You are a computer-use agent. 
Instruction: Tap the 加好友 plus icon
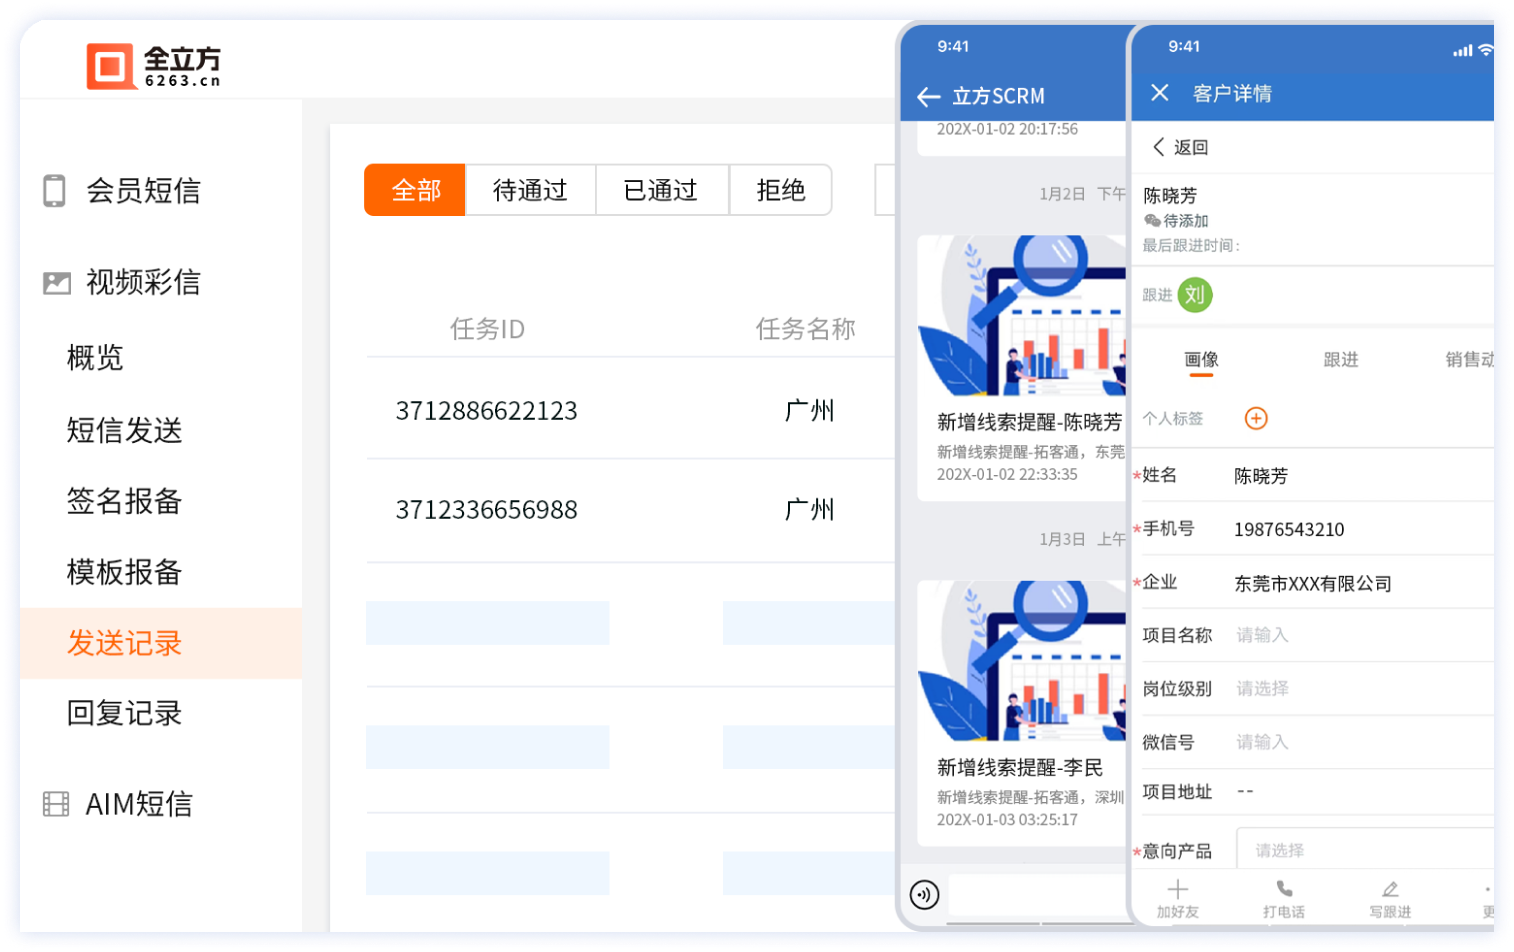(x=1177, y=889)
